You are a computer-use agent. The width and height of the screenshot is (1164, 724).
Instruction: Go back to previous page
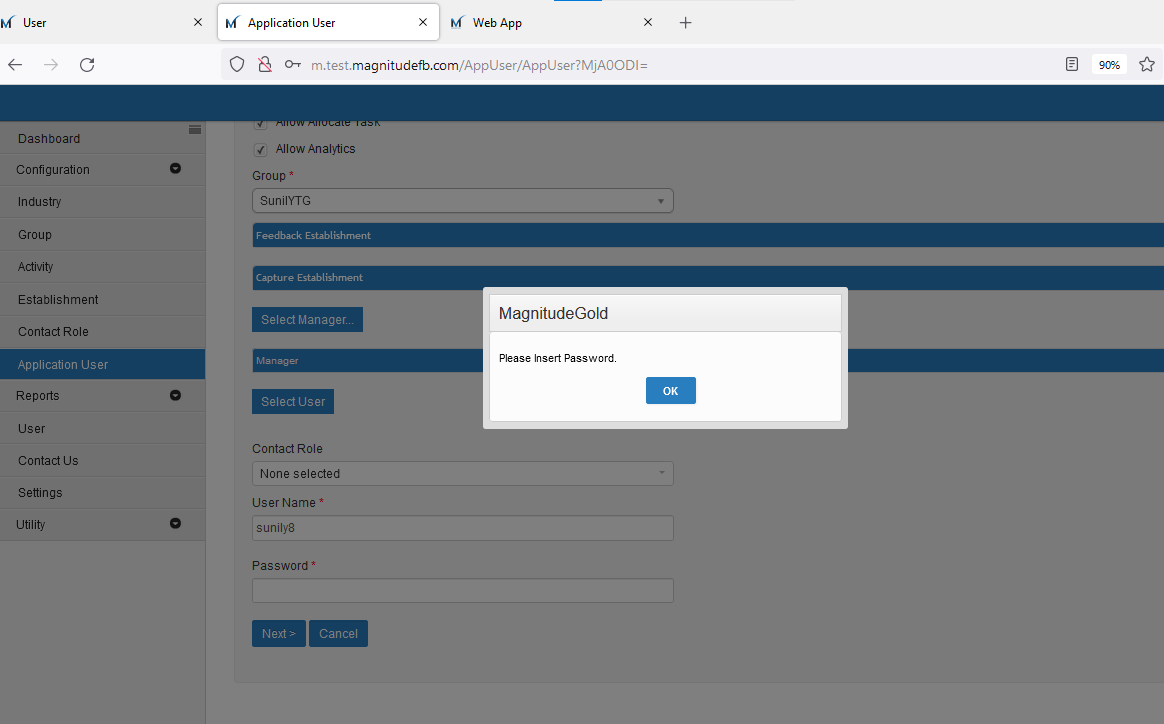pos(15,64)
